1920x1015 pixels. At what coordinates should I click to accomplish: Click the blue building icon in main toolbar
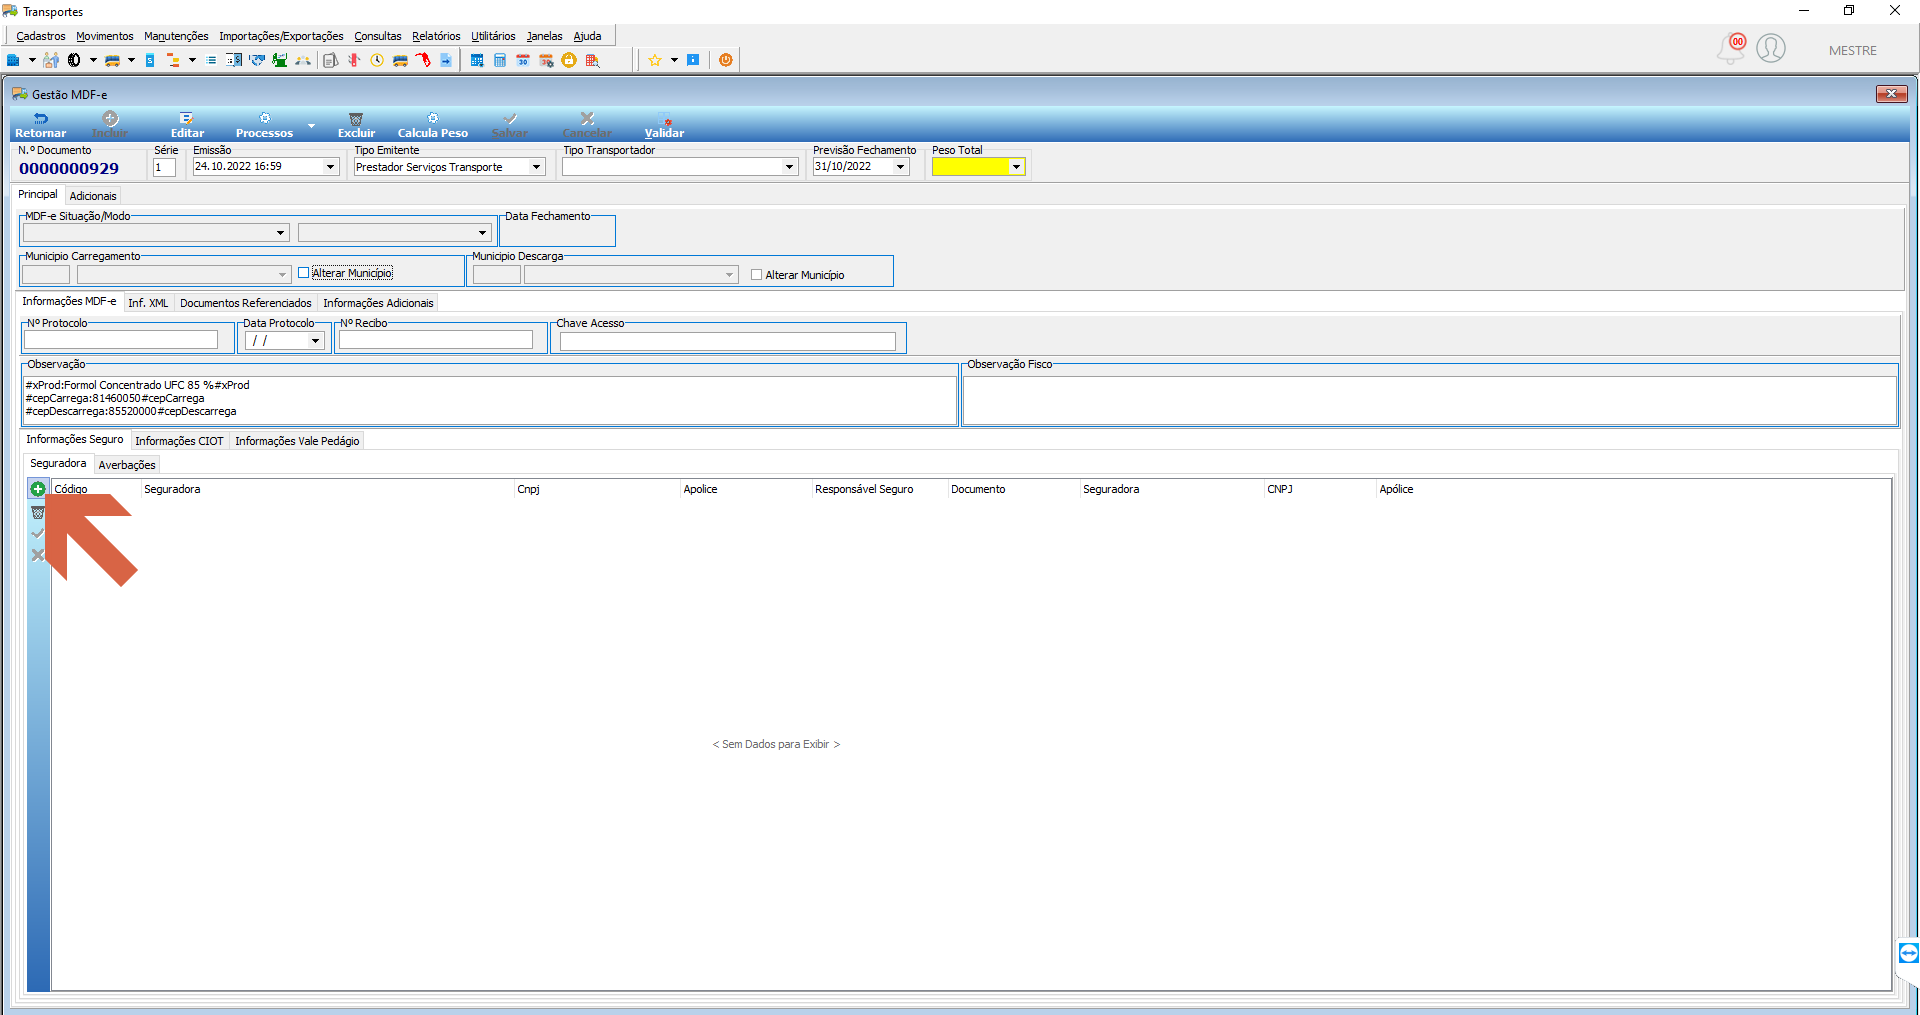tap(13, 60)
